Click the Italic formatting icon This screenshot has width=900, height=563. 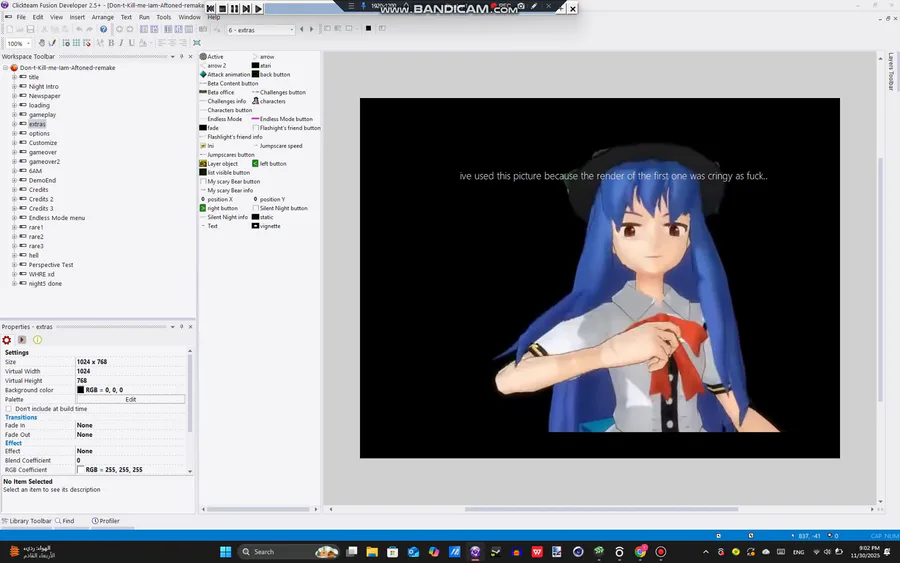click(x=121, y=43)
